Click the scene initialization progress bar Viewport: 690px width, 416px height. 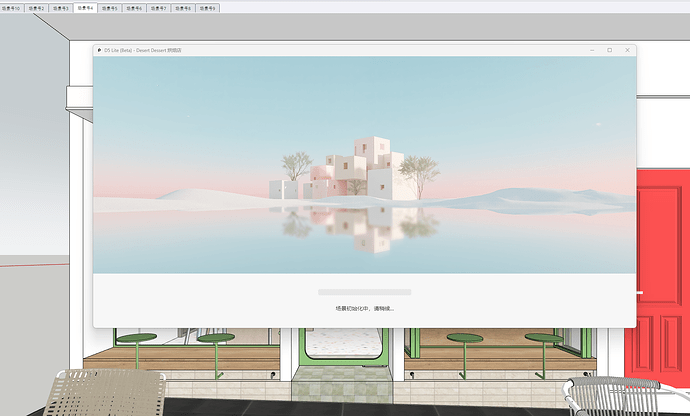[x=364, y=292]
